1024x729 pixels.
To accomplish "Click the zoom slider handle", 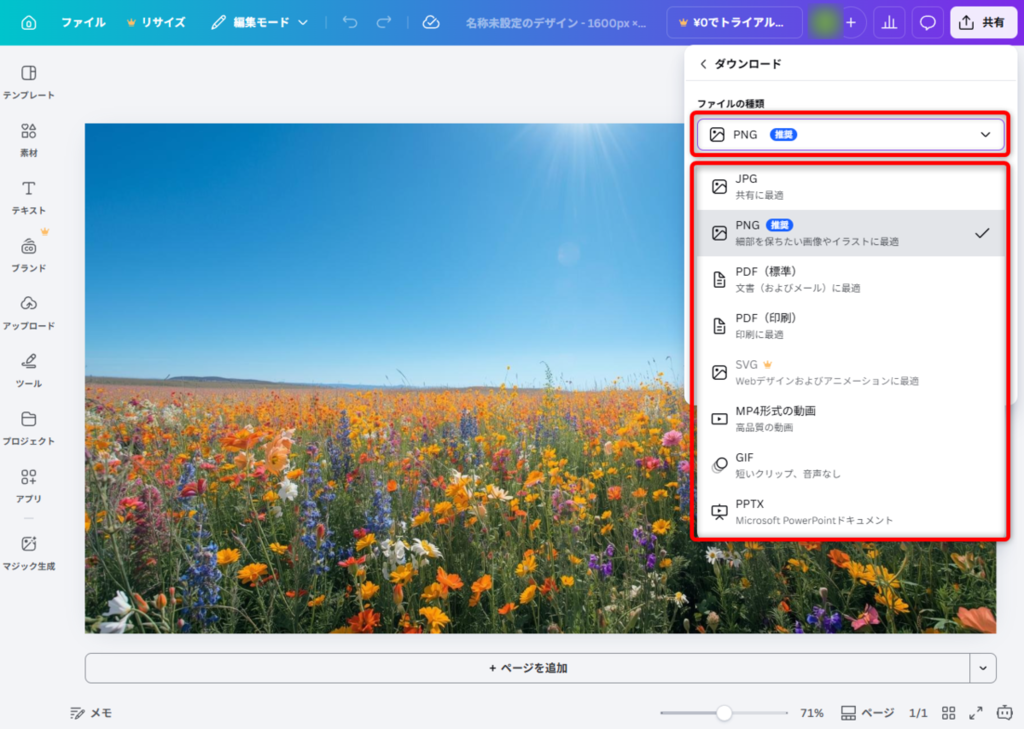I will (724, 713).
